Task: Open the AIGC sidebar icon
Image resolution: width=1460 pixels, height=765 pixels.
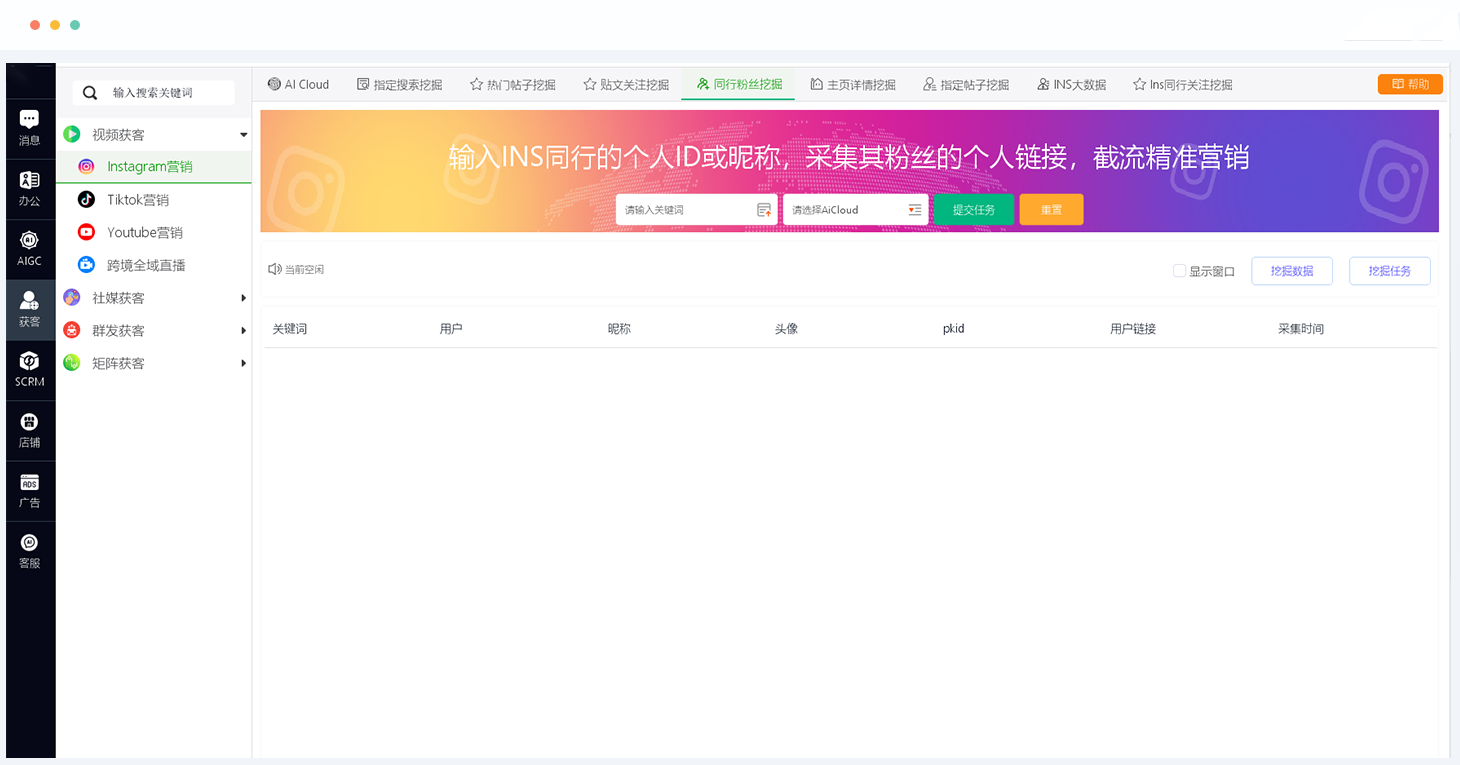Action: pos(30,248)
